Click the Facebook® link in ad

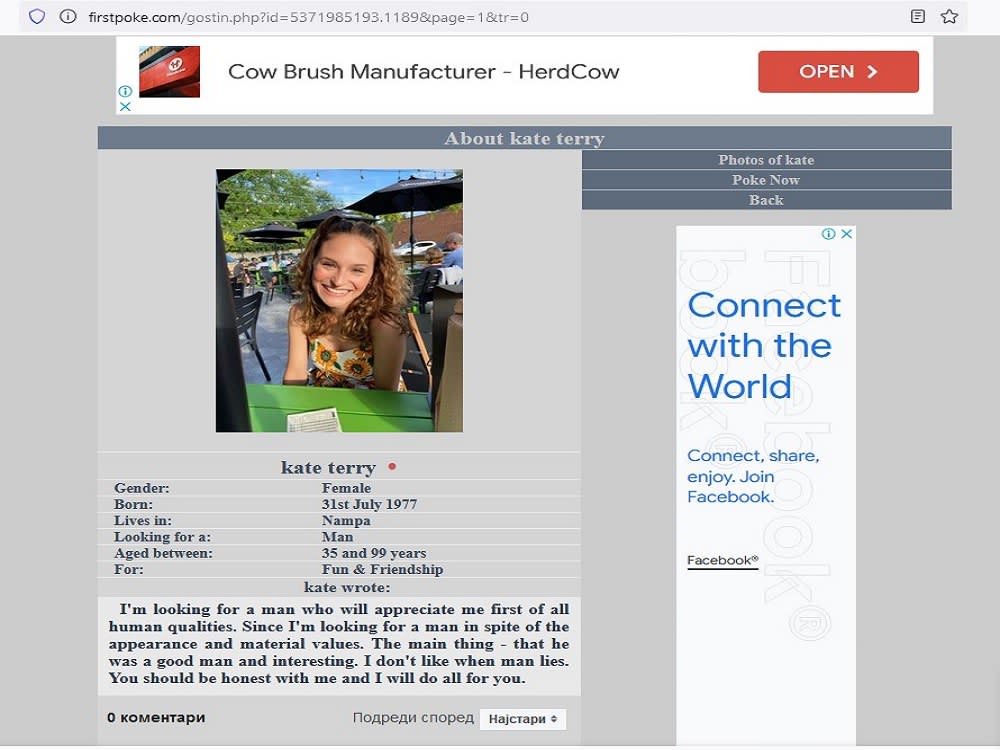pyautogui.click(x=723, y=561)
